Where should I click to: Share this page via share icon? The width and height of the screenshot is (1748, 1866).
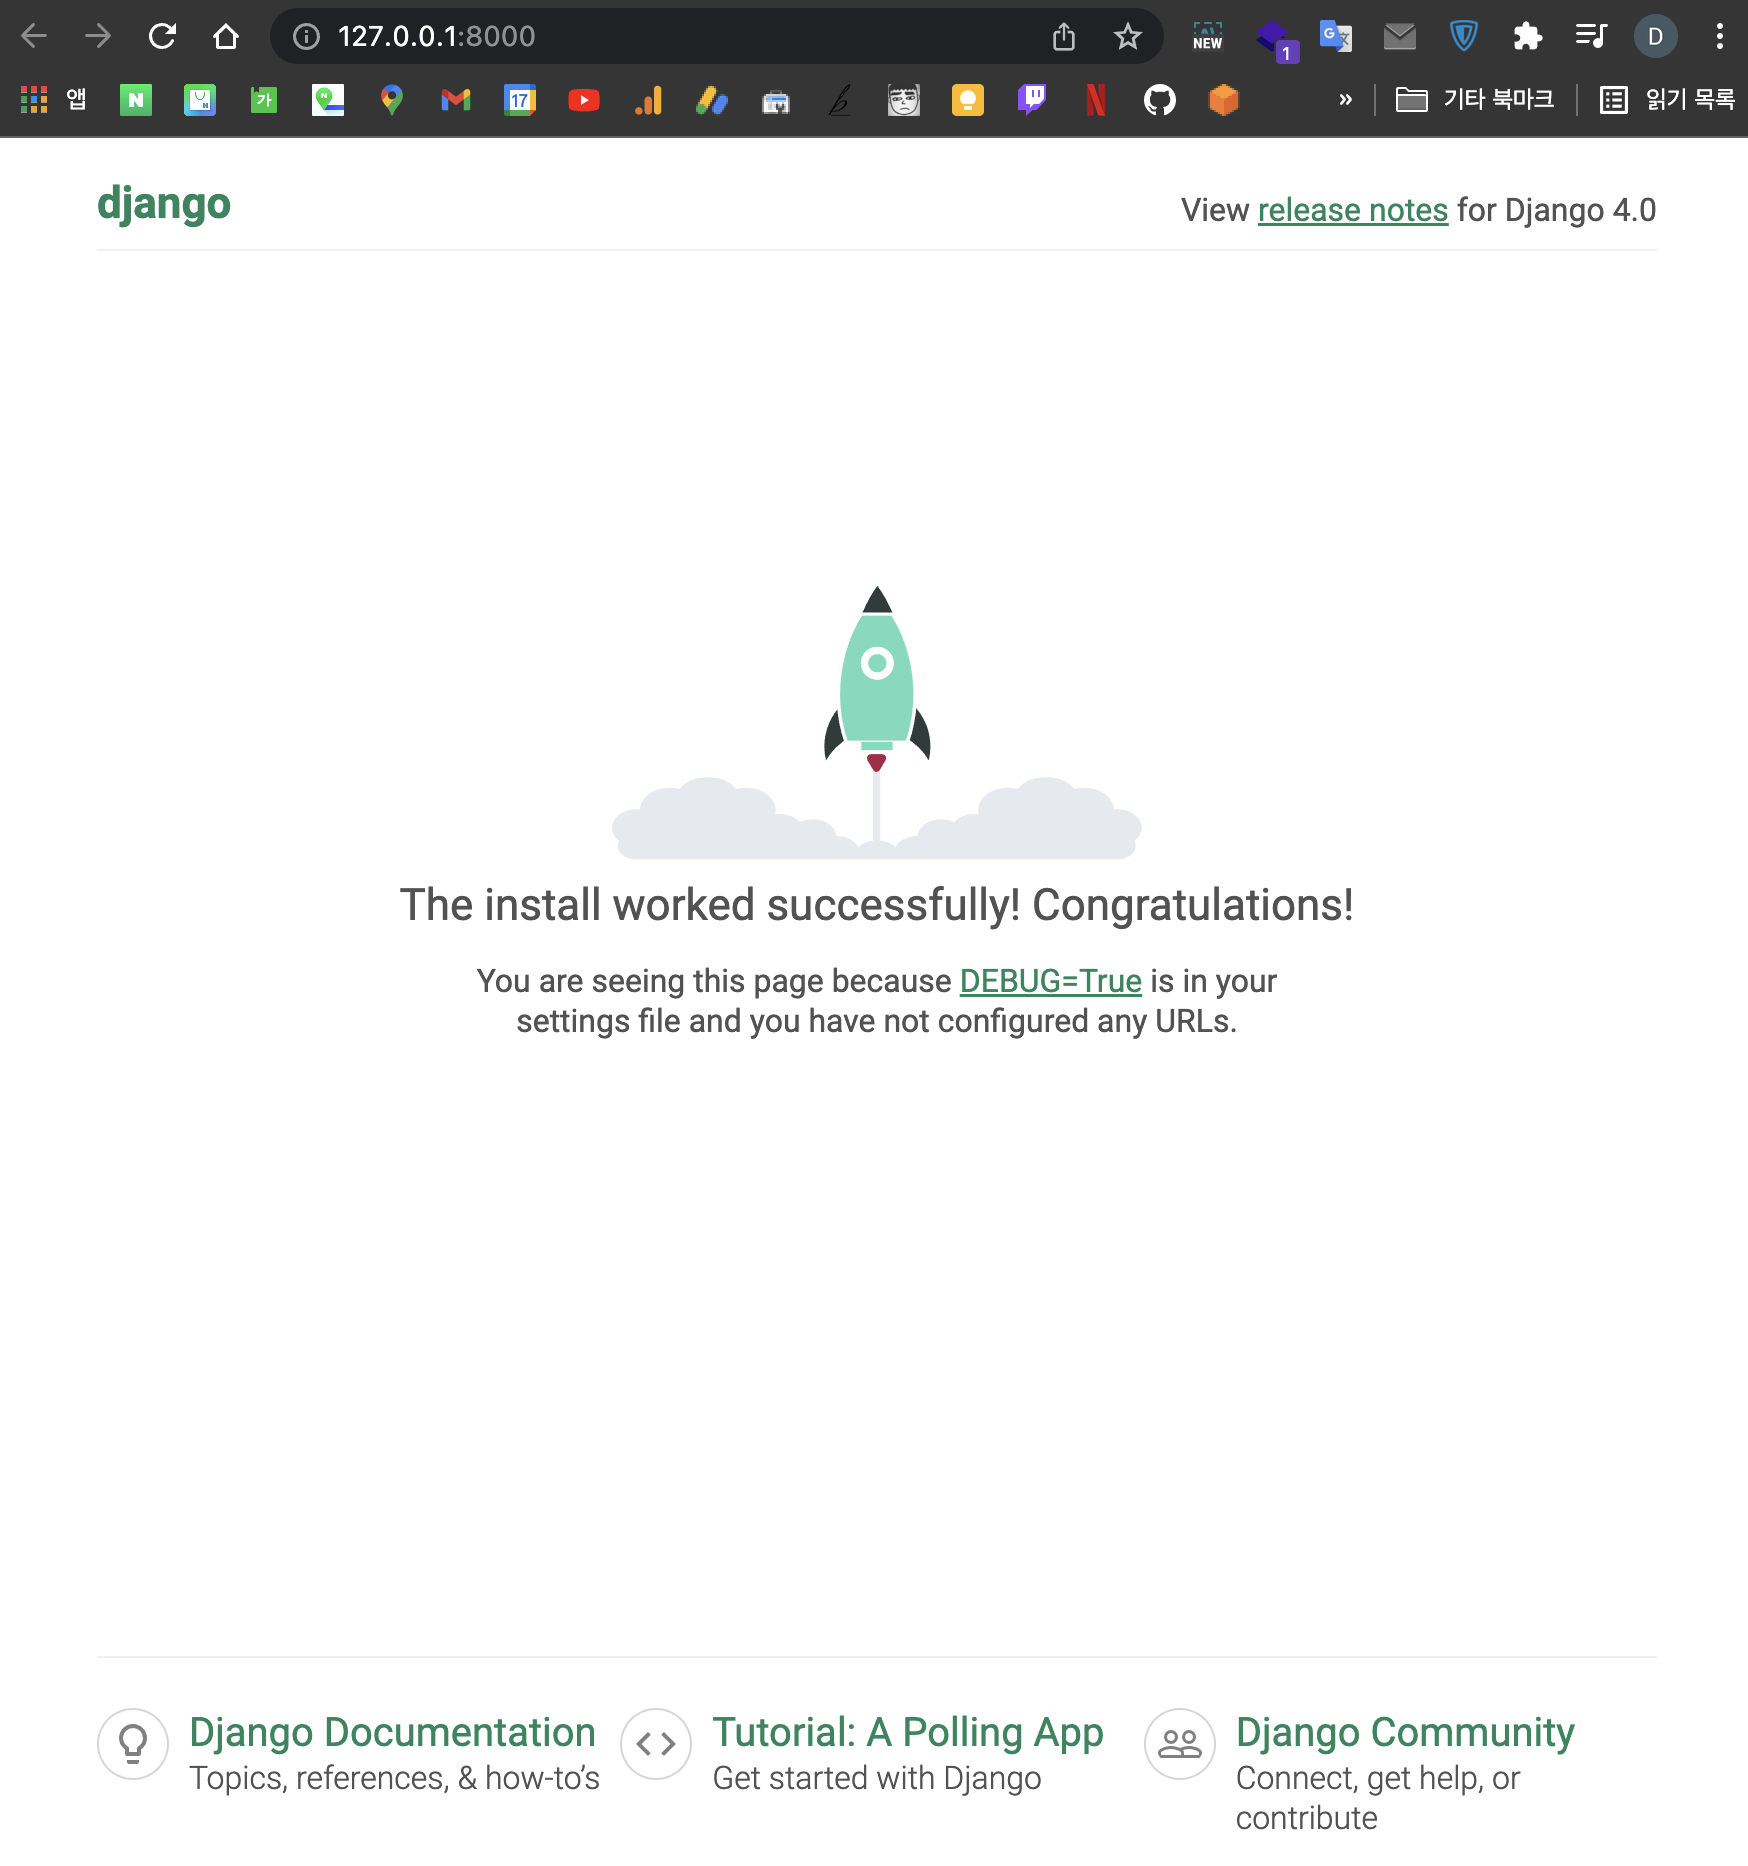coord(1064,37)
